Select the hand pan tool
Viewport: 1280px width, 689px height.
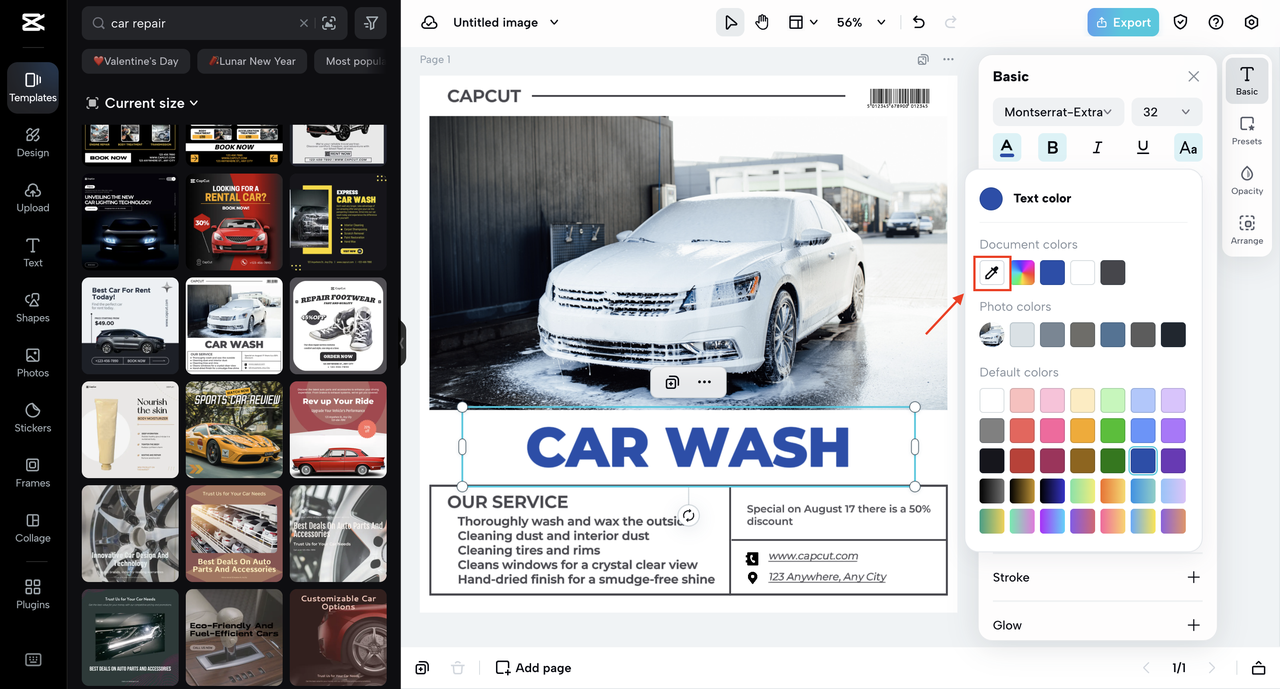(762, 22)
